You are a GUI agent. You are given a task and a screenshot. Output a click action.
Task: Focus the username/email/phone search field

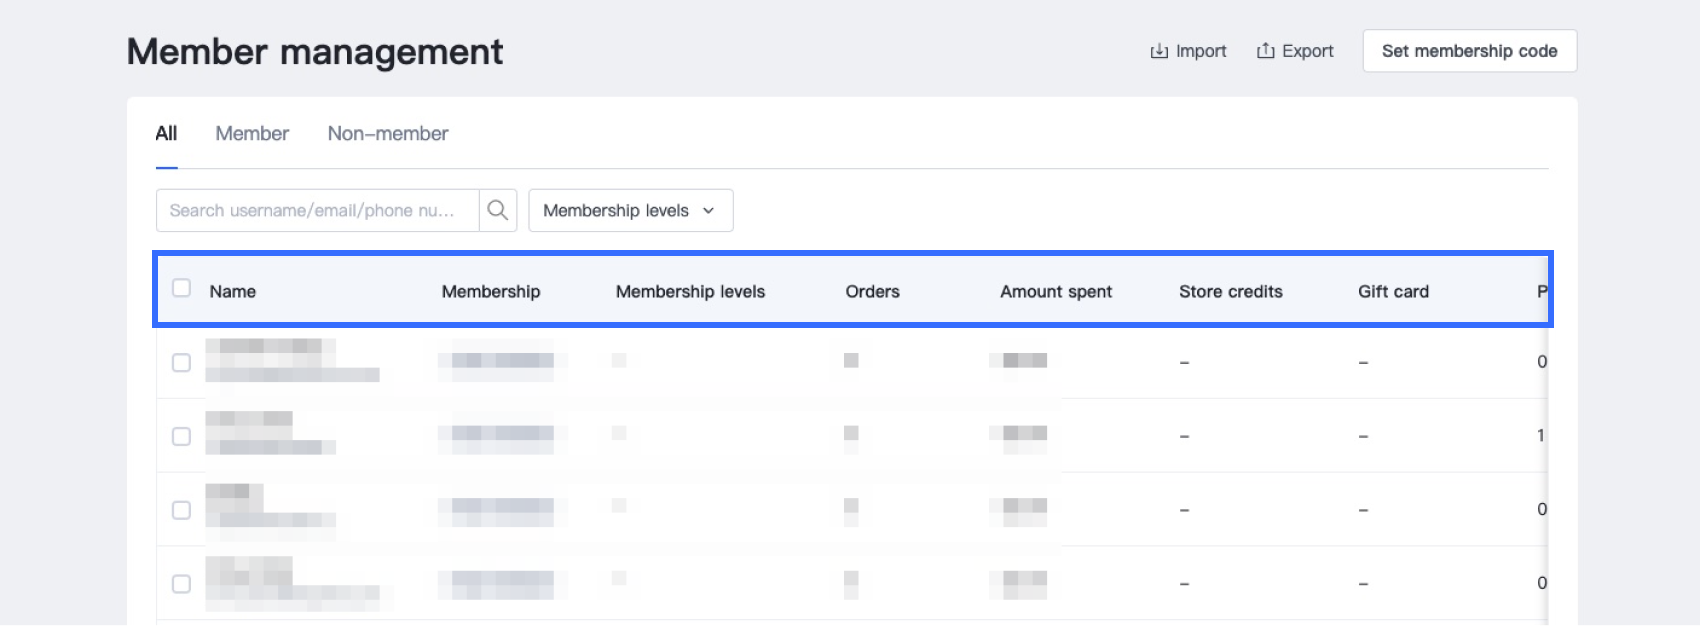tap(316, 210)
